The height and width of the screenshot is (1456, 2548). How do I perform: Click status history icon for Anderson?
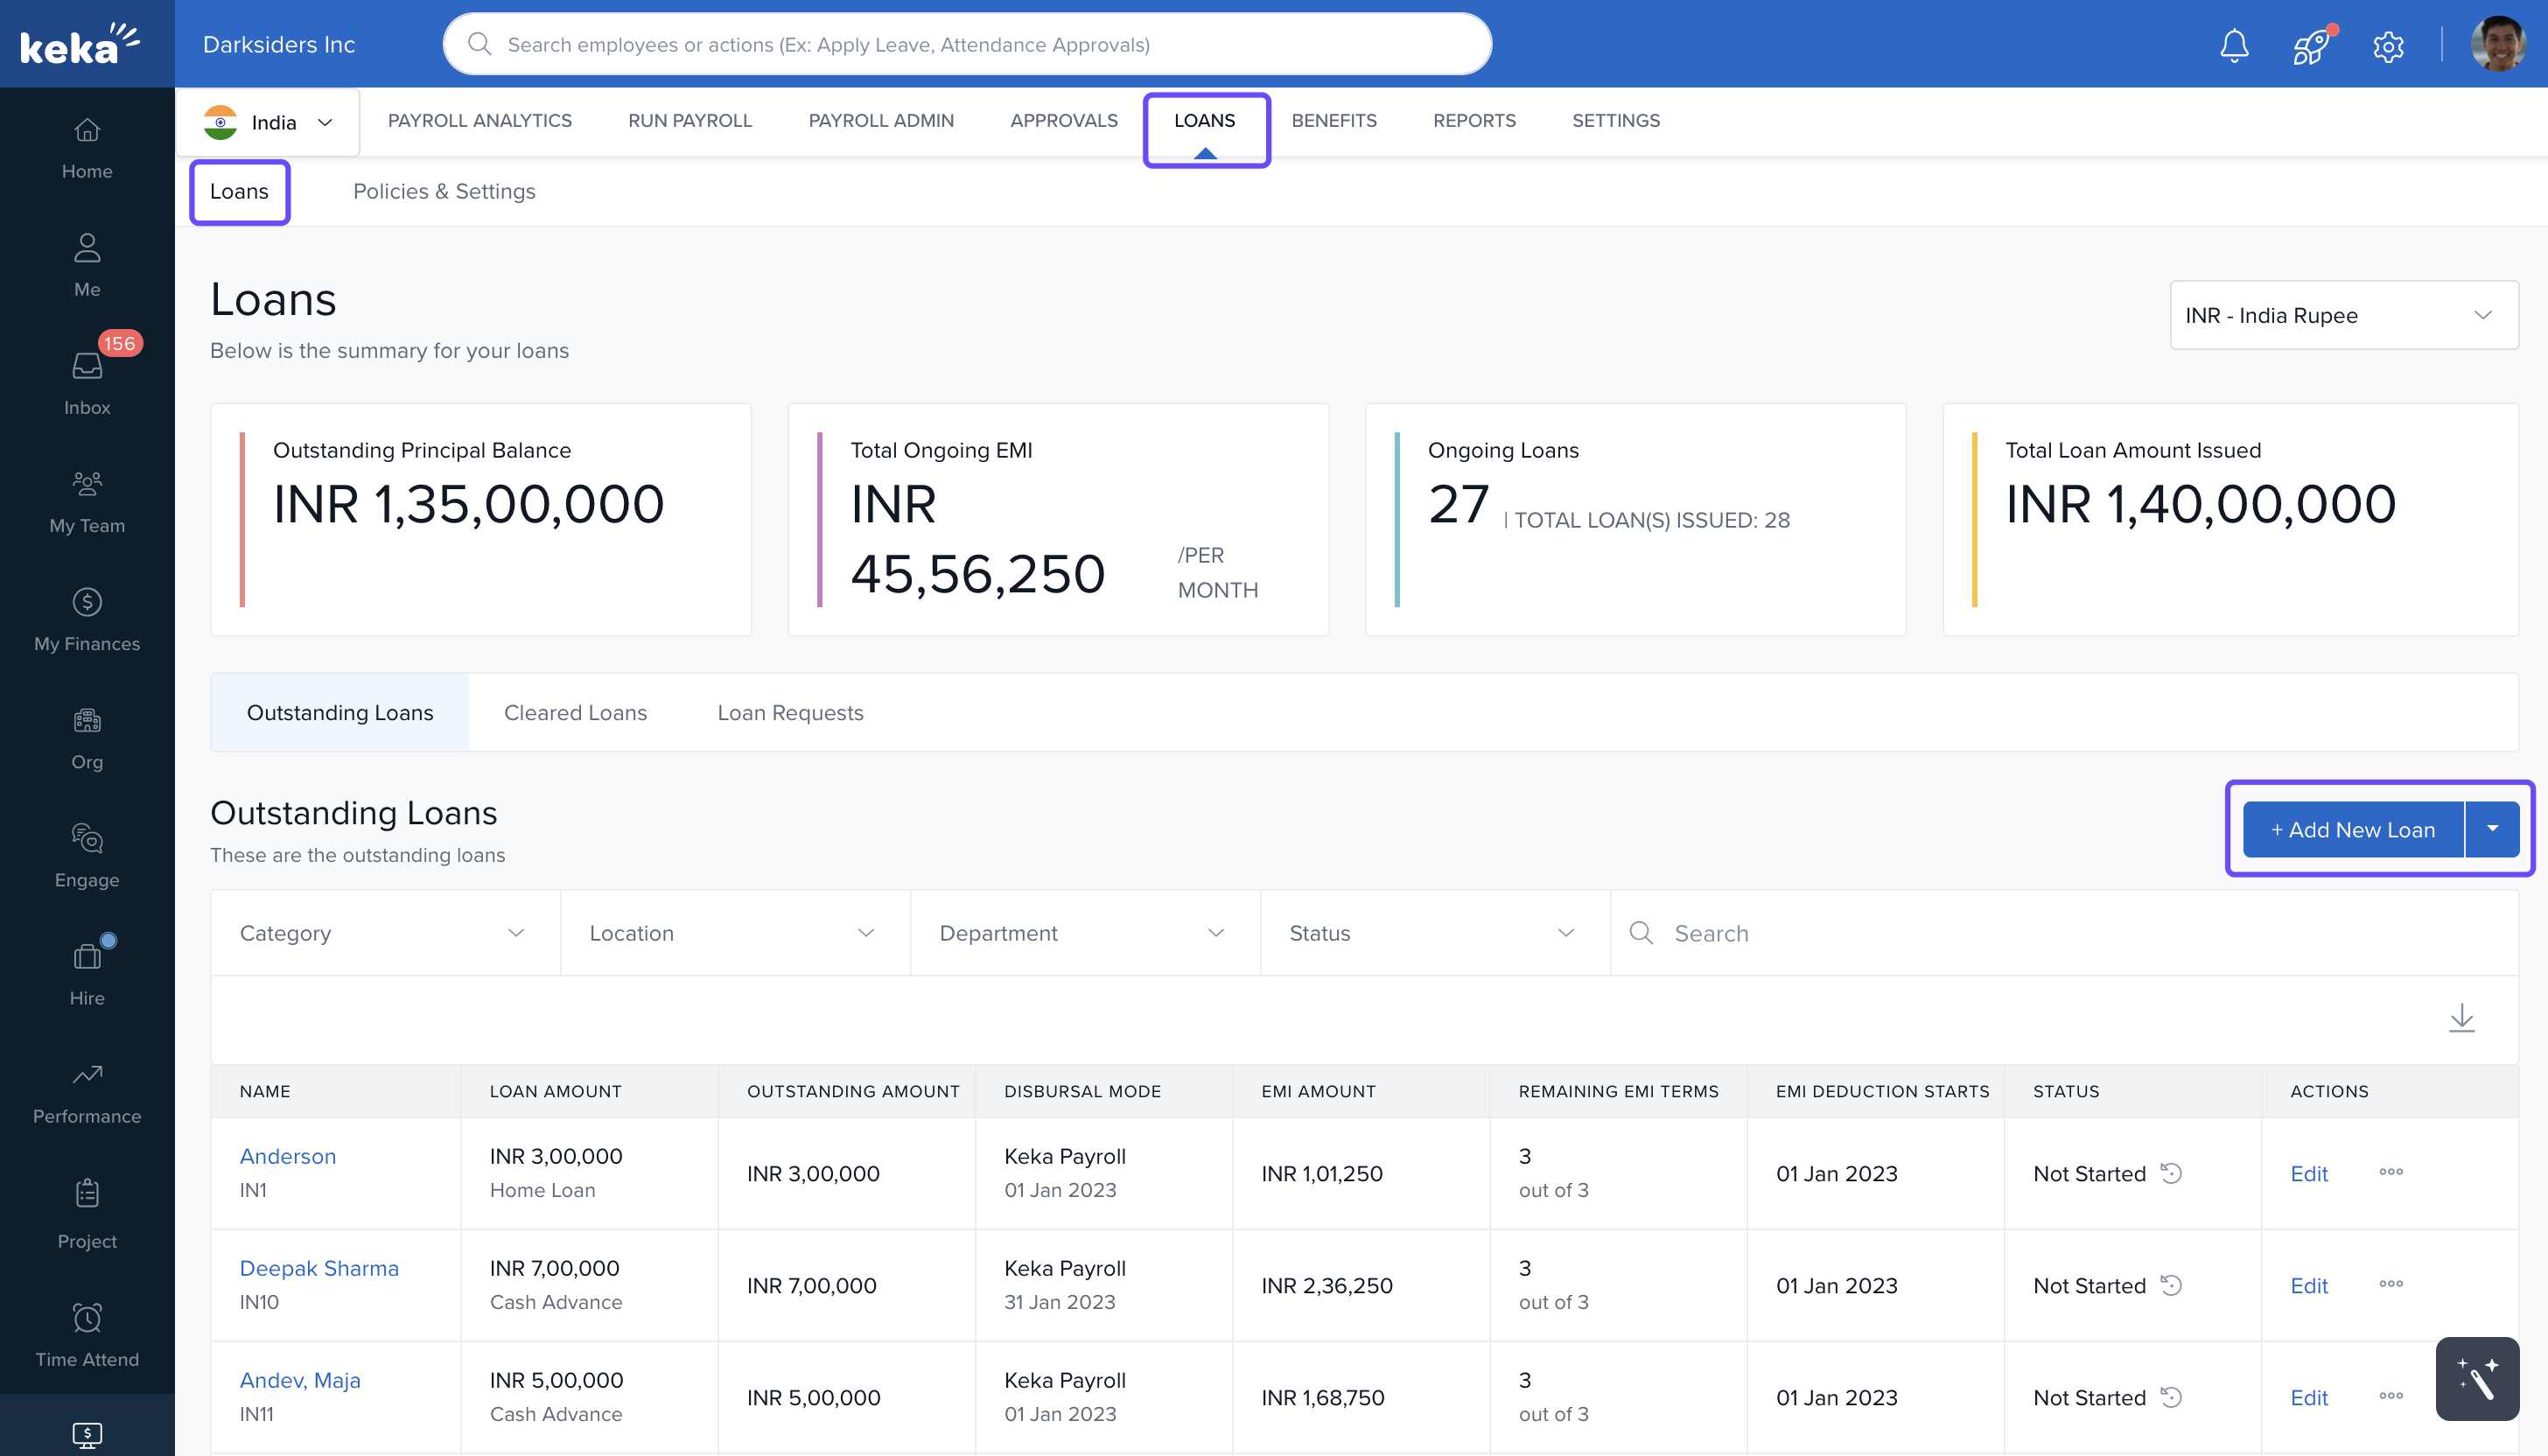click(2171, 1172)
